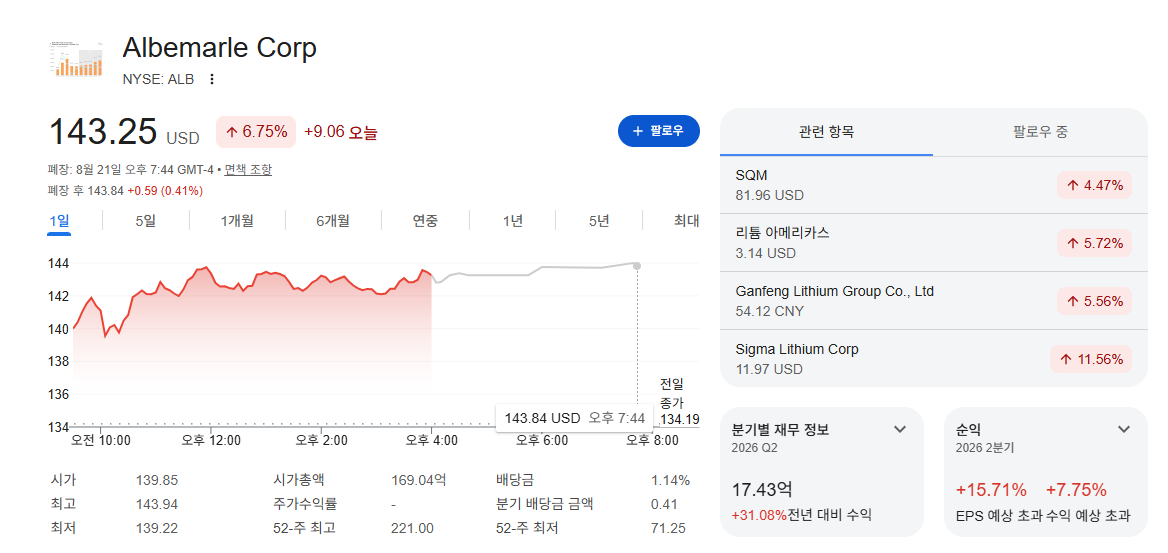The height and width of the screenshot is (553, 1168).
Task: Expand the 순익 card chevron
Action: 1124,429
